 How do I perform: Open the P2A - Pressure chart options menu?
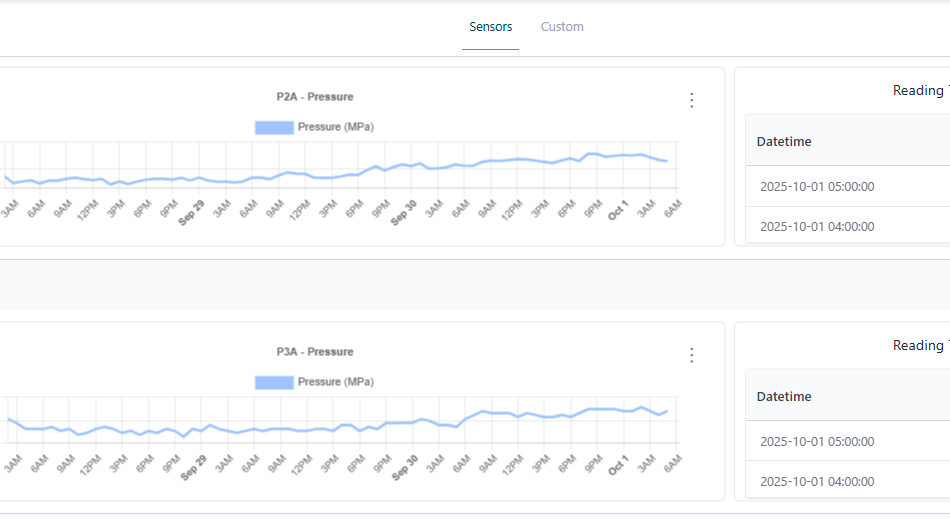(691, 100)
